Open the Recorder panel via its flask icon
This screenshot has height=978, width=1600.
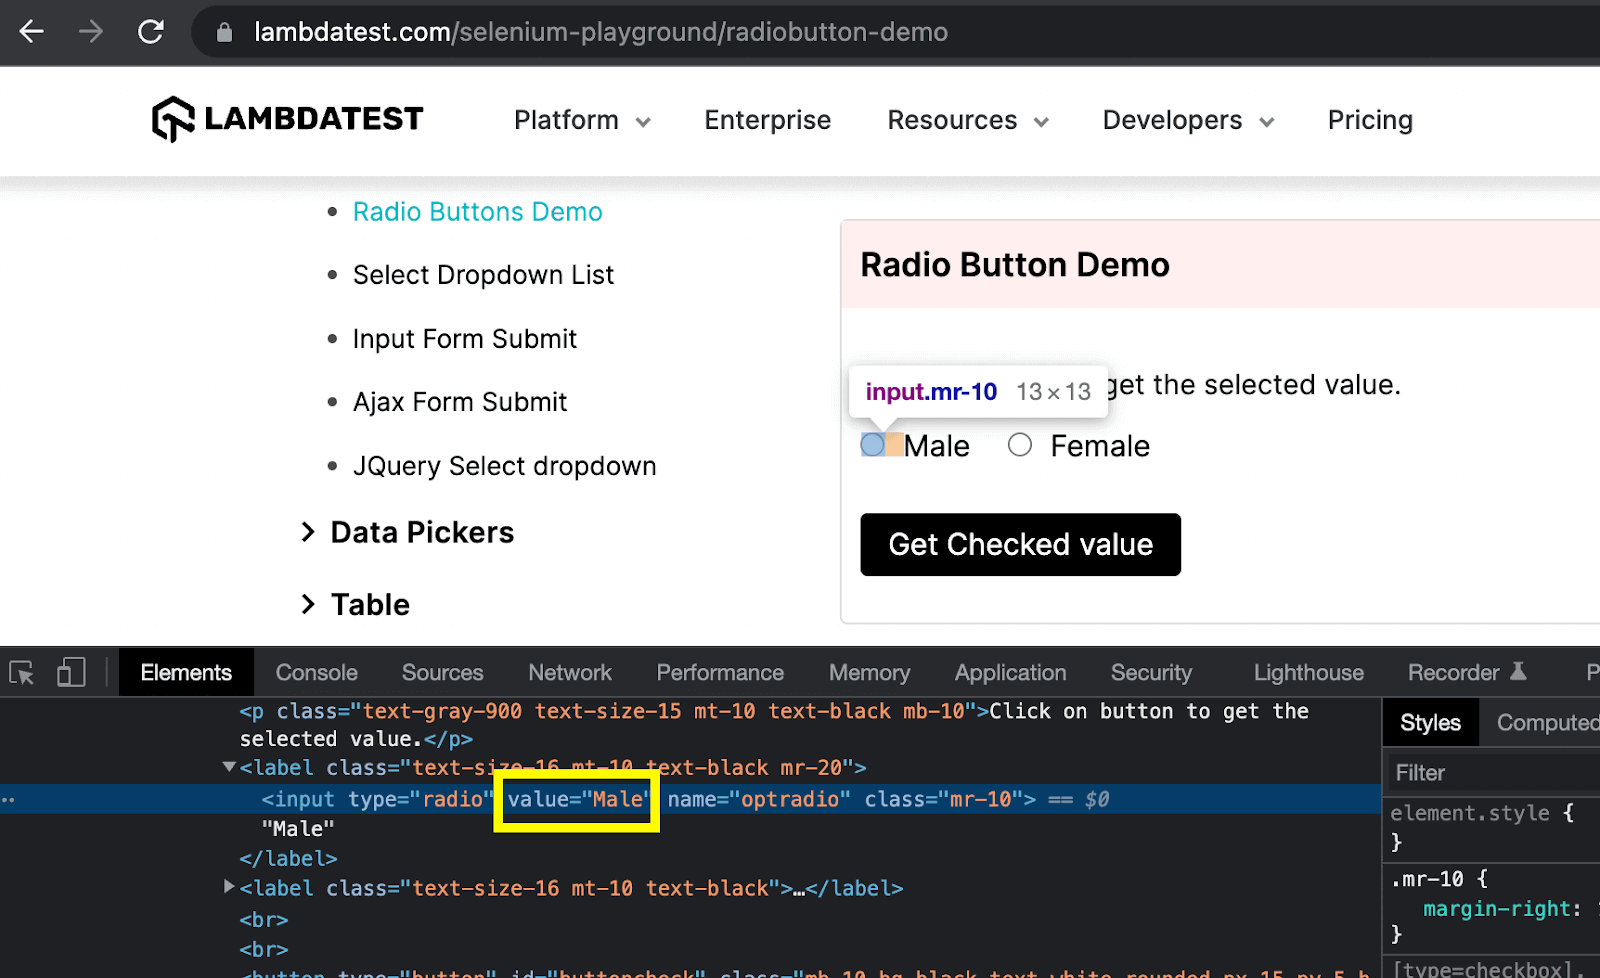click(x=1520, y=672)
